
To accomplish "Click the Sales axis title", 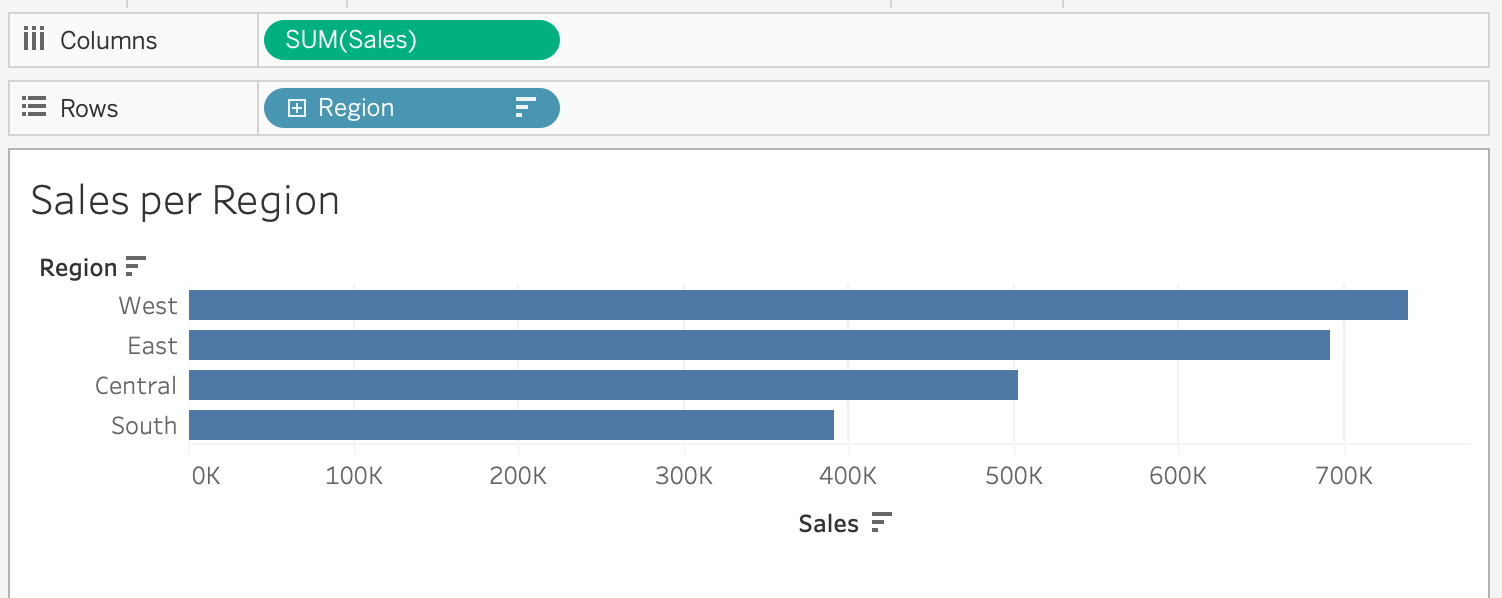I will click(828, 524).
